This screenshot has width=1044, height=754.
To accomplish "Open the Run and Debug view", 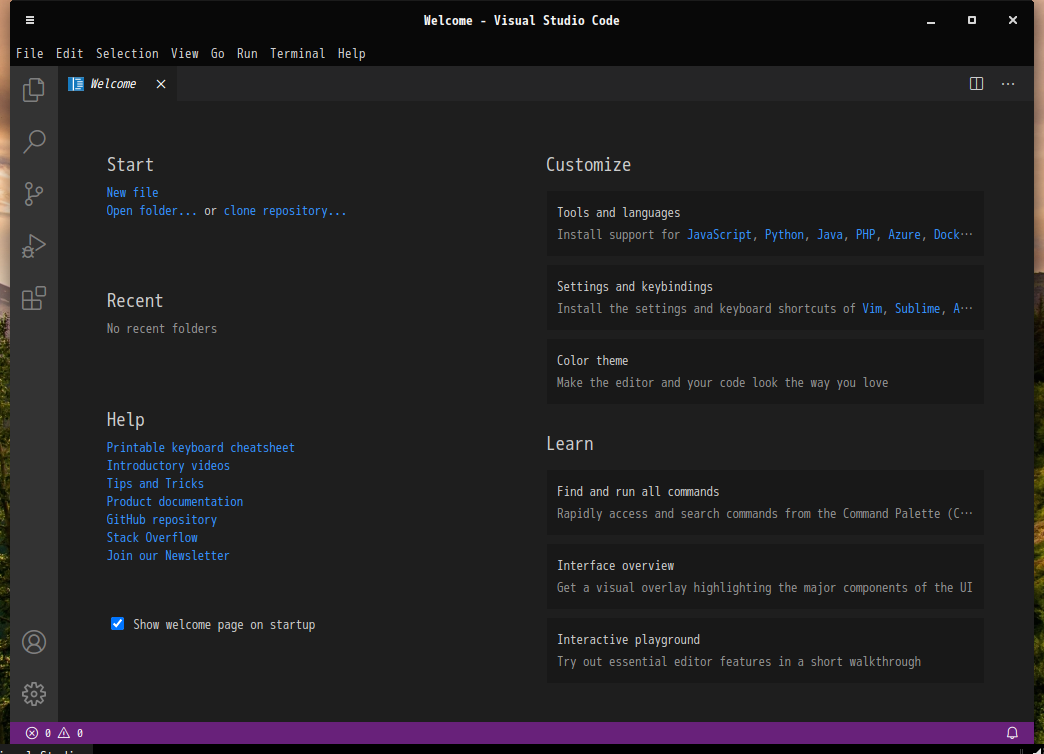I will [33, 246].
